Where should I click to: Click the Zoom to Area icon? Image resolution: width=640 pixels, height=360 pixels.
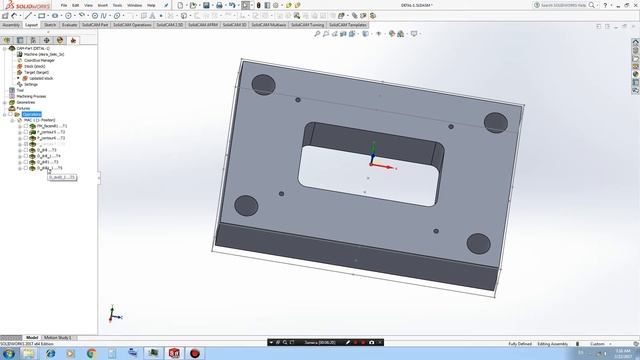[x=326, y=34]
